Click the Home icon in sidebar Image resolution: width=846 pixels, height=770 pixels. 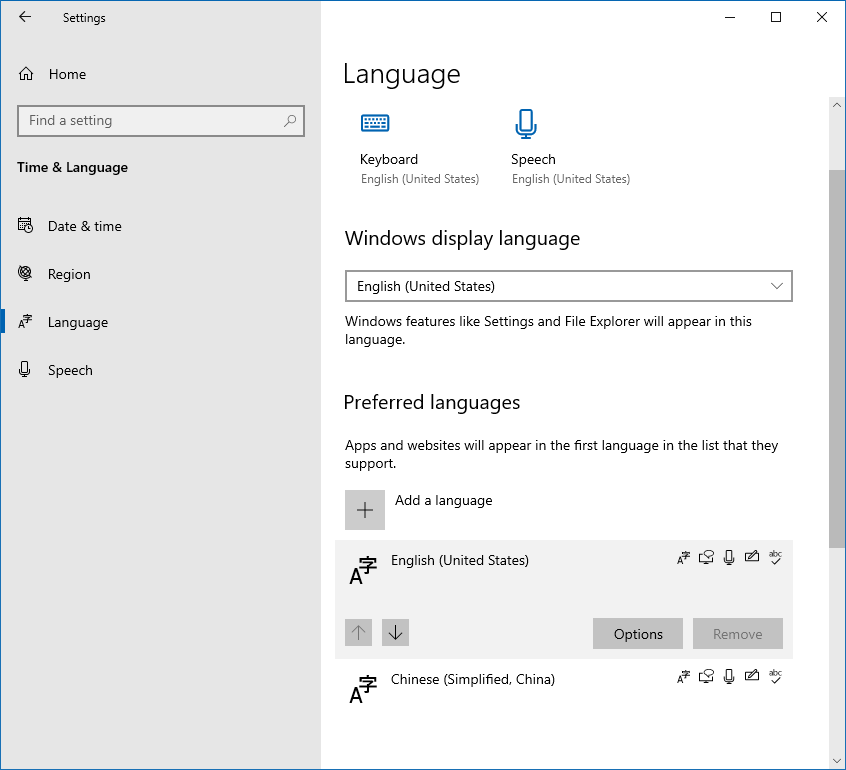(26, 74)
